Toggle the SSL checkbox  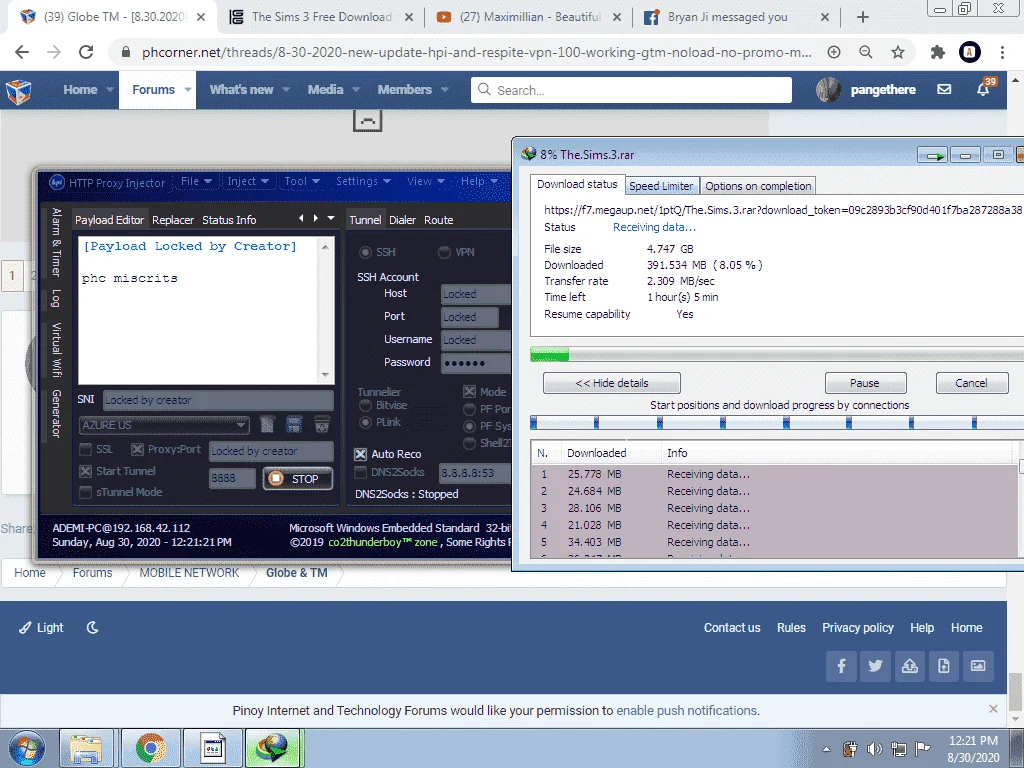86,449
